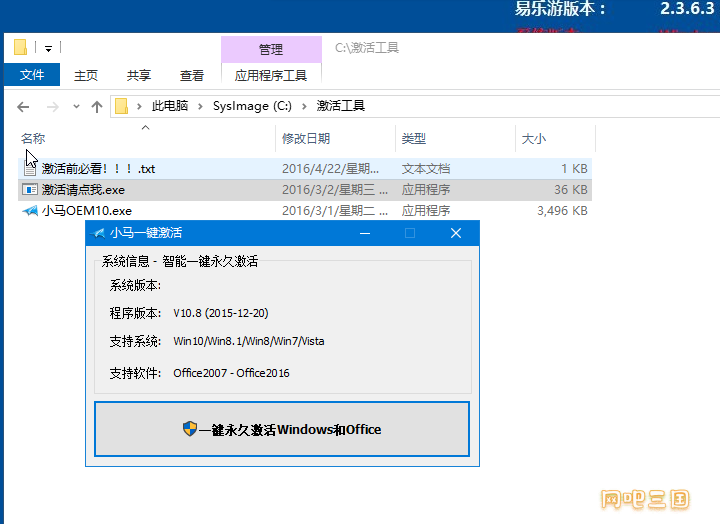The width and height of the screenshot is (720, 524).
Task: Sort files by 名称 column header
Action: pos(33,138)
